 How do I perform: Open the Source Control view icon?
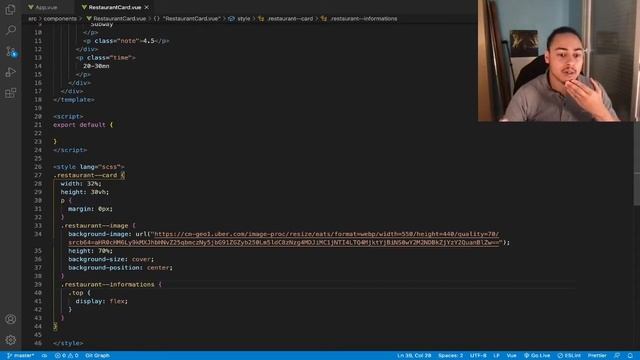[11, 51]
